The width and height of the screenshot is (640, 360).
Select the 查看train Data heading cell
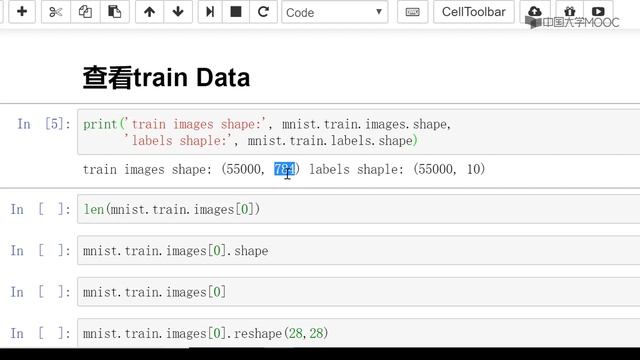tap(166, 78)
